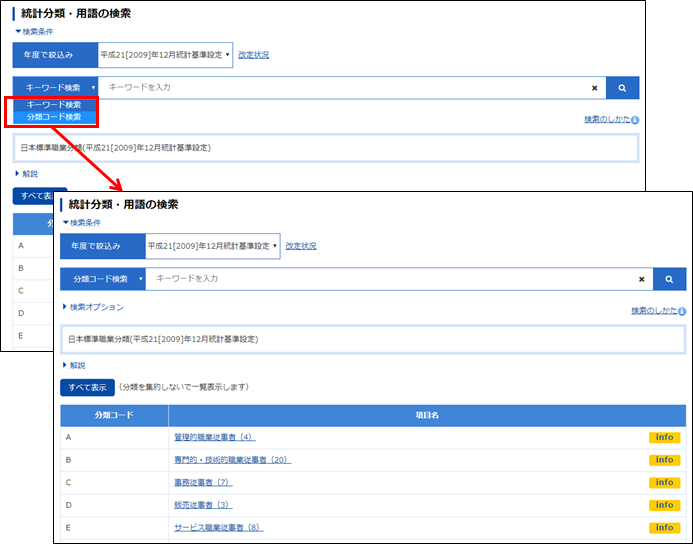Screen dimensions: 693x544
Task: Click the magnifier search button in the upper panel
Action: [x=622, y=88]
